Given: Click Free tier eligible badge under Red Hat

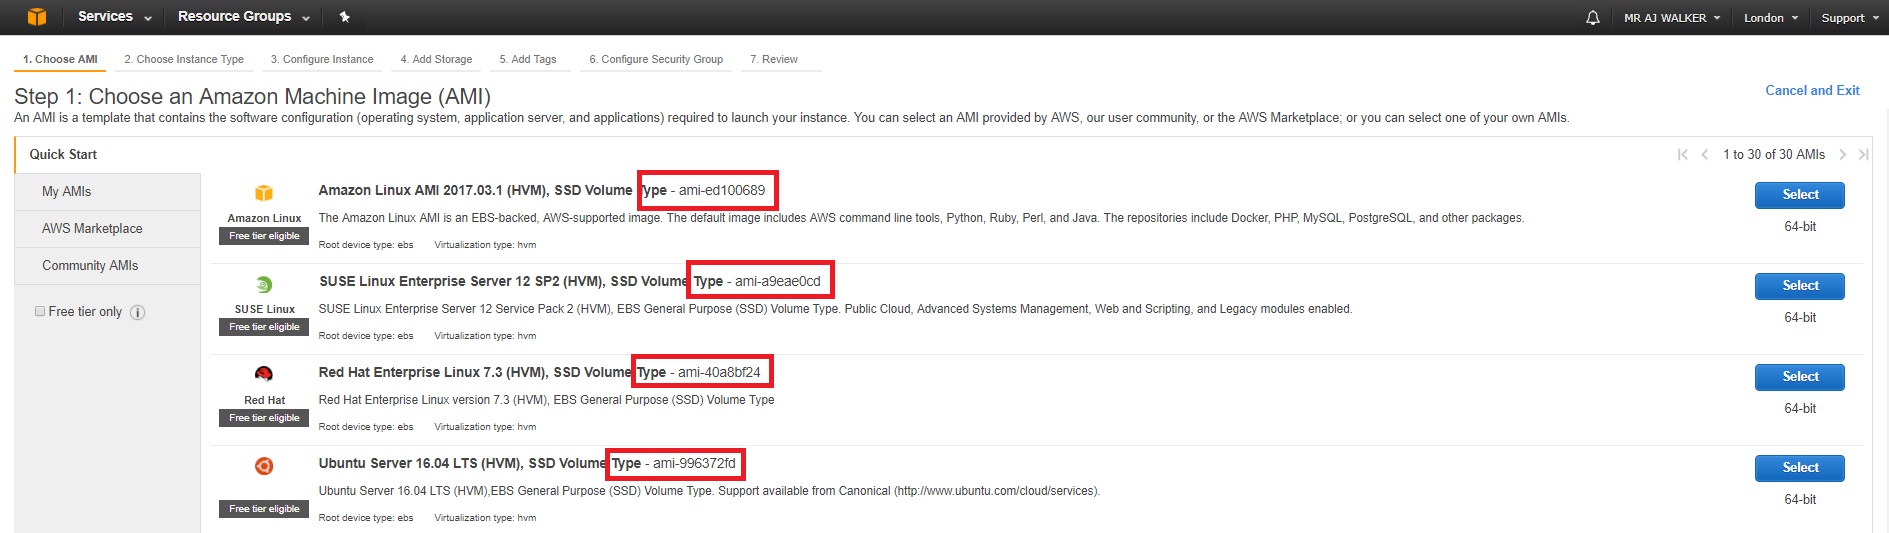Looking at the screenshot, I should (x=264, y=418).
